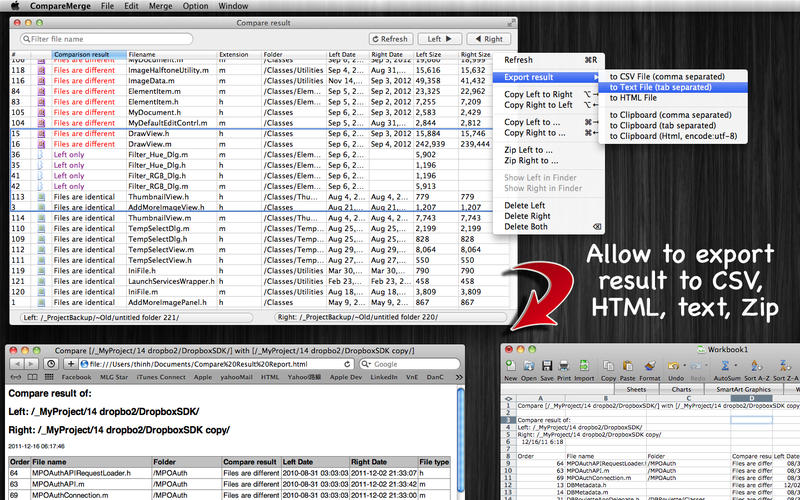This screenshot has height=500, width=800.
Task: Open Top Sites grid icon in Safari
Action: (x=49, y=377)
